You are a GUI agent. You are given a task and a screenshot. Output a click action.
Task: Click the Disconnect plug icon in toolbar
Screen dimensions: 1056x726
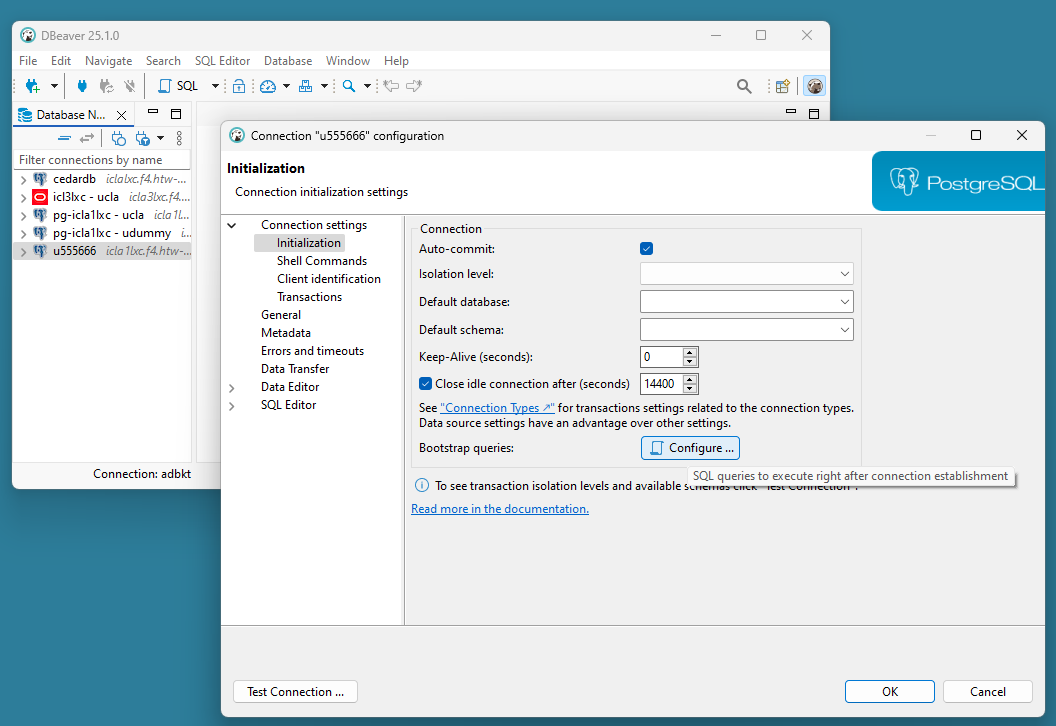[129, 86]
